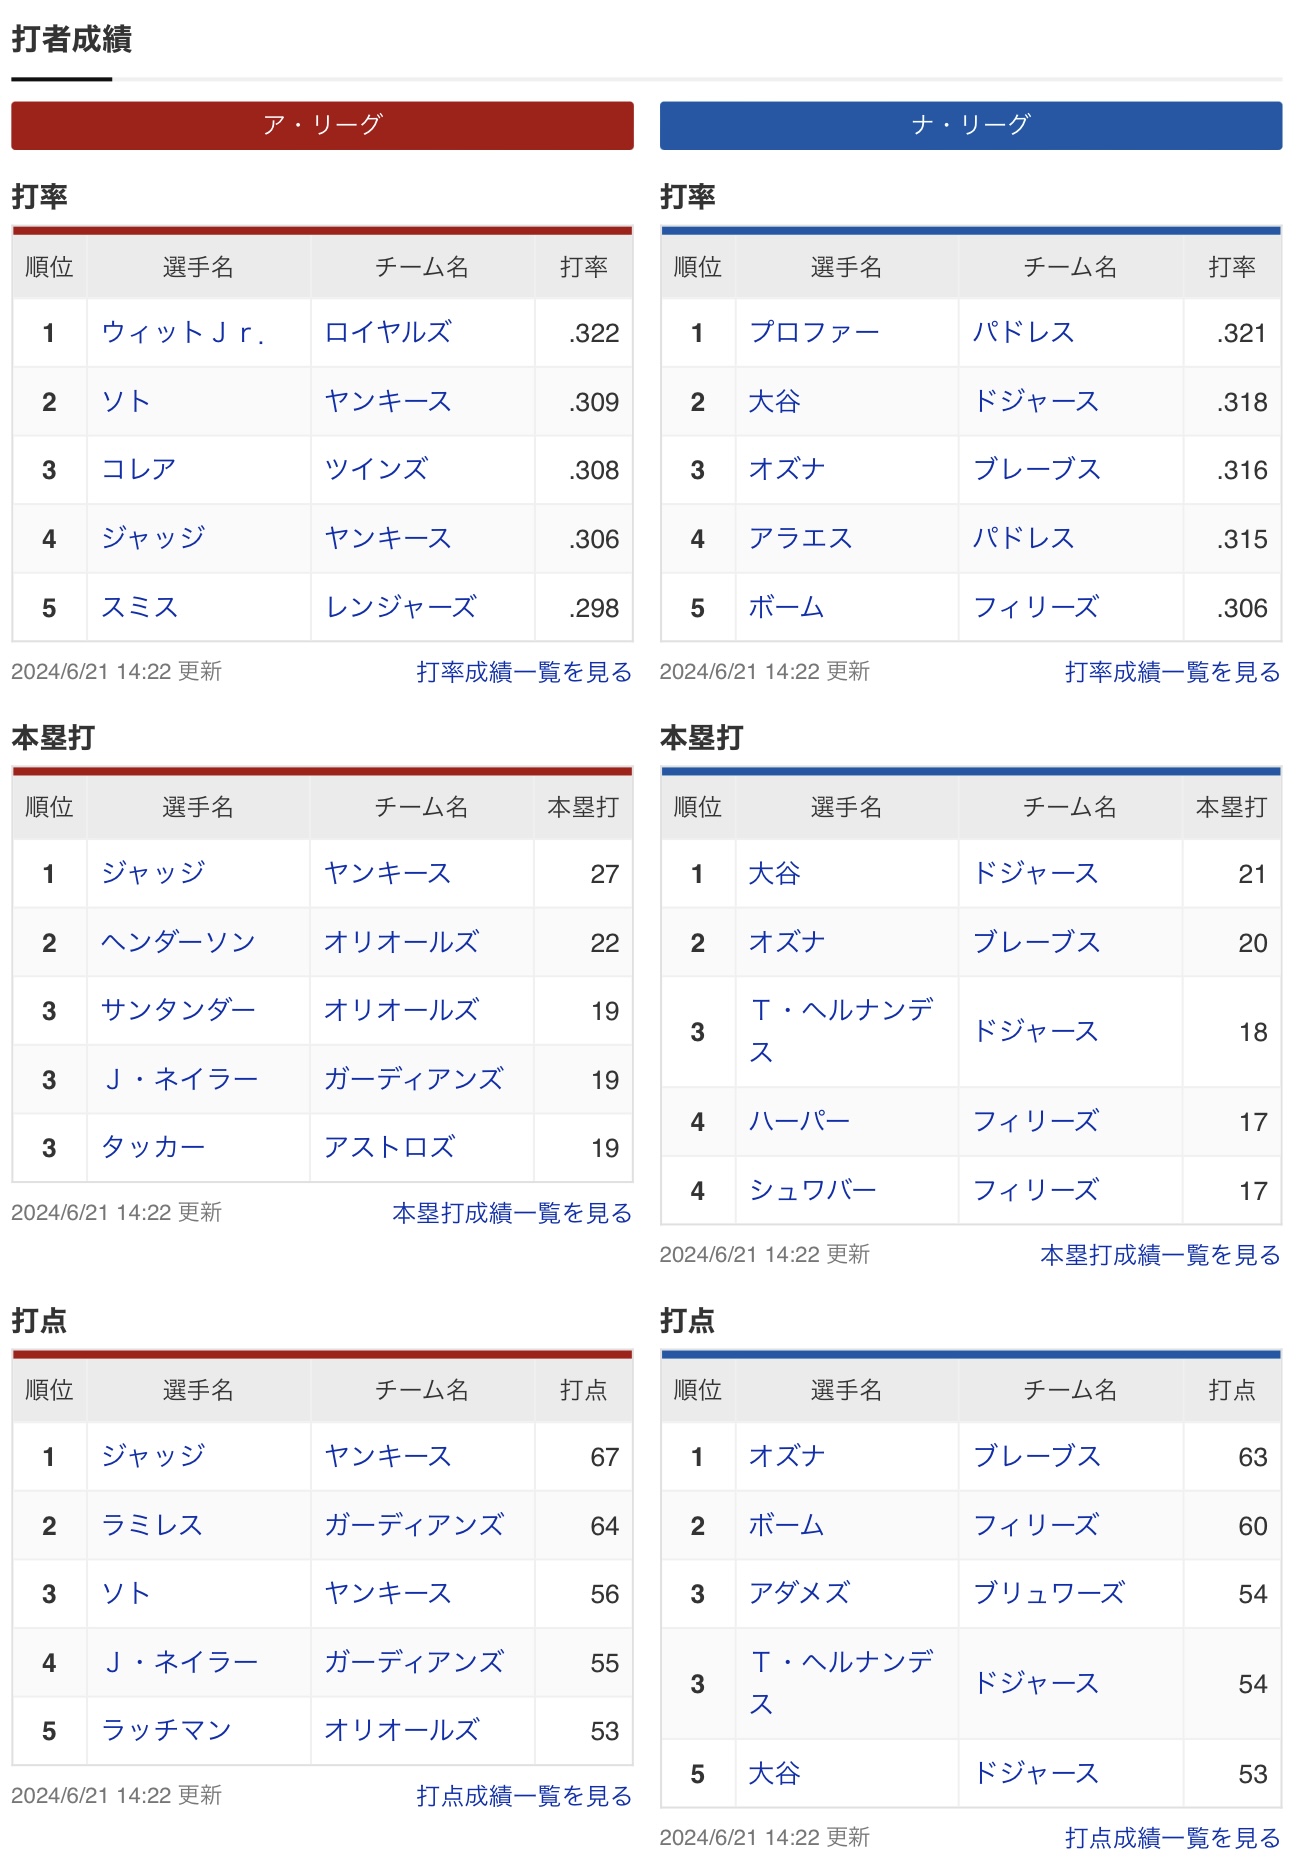This screenshot has width=1297, height=1864.
Task: Open the ロイヤルズ team link
Action: pos(388,333)
